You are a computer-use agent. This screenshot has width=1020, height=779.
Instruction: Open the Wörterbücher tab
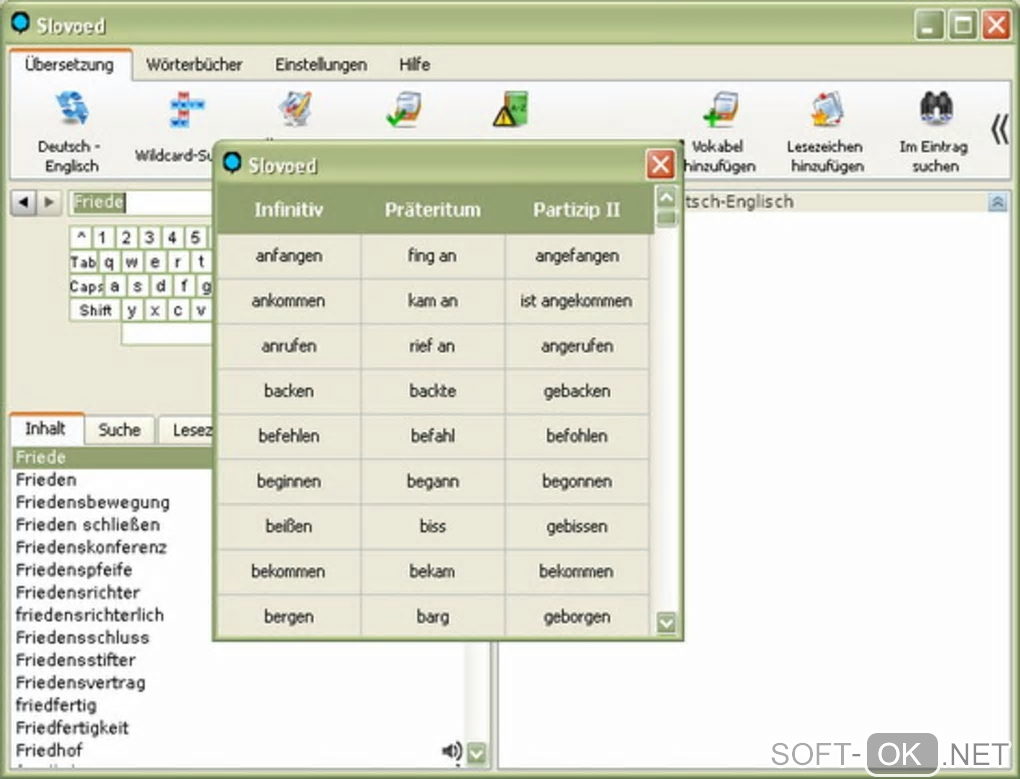[195, 64]
